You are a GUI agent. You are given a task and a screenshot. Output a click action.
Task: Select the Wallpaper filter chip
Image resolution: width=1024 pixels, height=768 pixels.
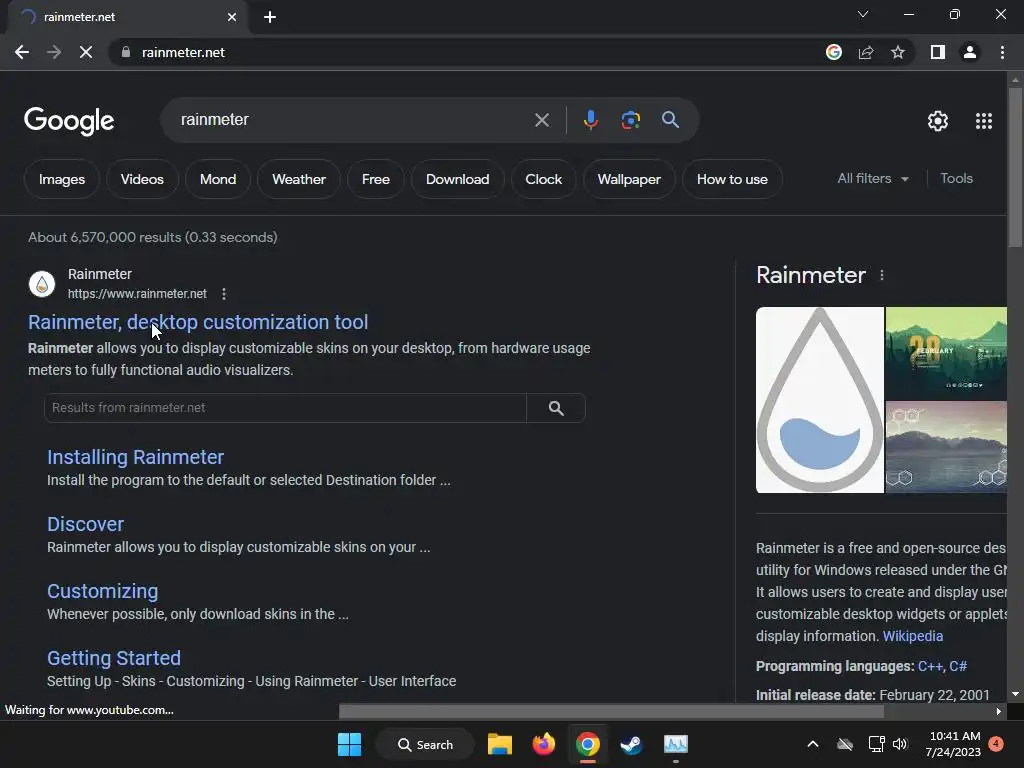629,179
